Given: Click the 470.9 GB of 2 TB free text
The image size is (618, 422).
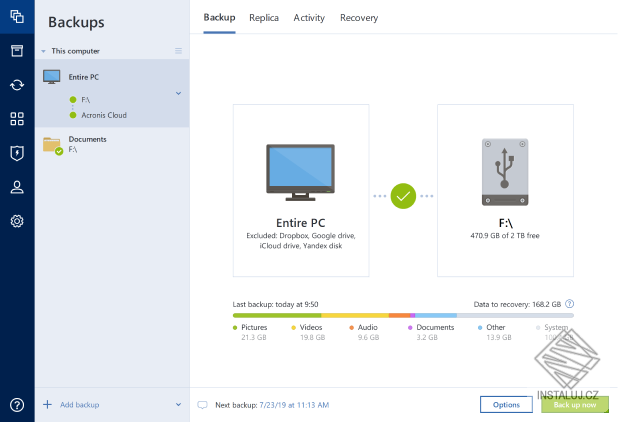Looking at the screenshot, I should 505,236.
